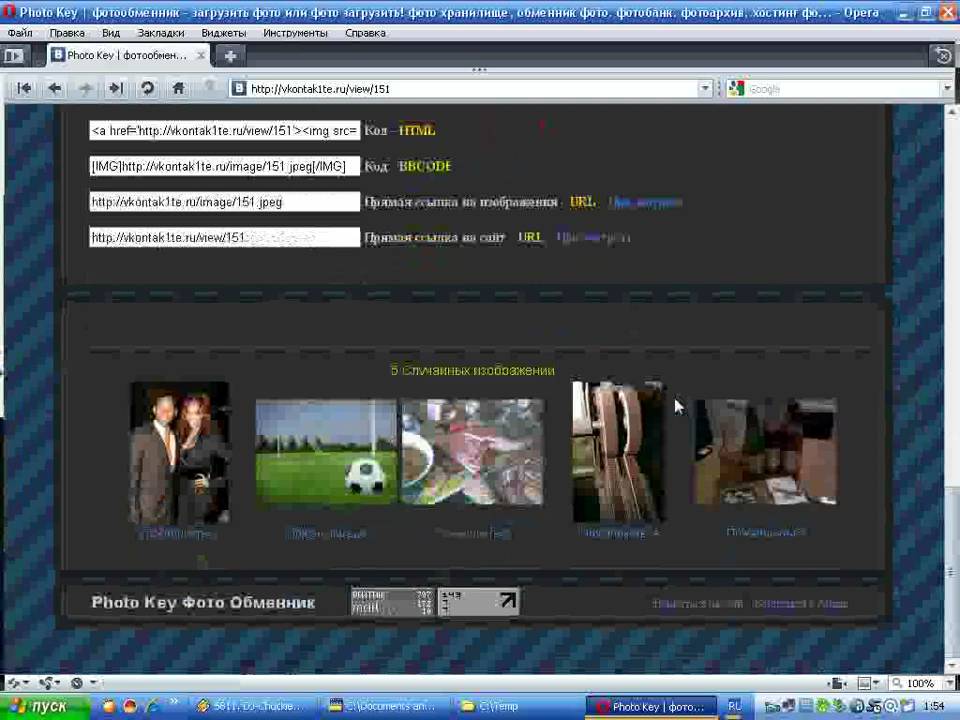Select the HTML code text field
The height and width of the screenshot is (720, 960).
tap(225, 130)
